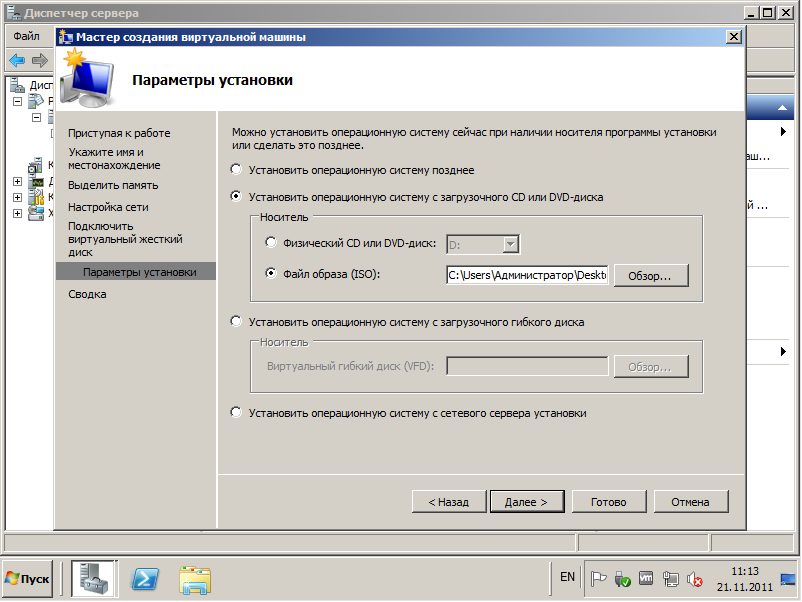
Task: Open the lower actions pane submenu arrow
Action: pos(784,351)
